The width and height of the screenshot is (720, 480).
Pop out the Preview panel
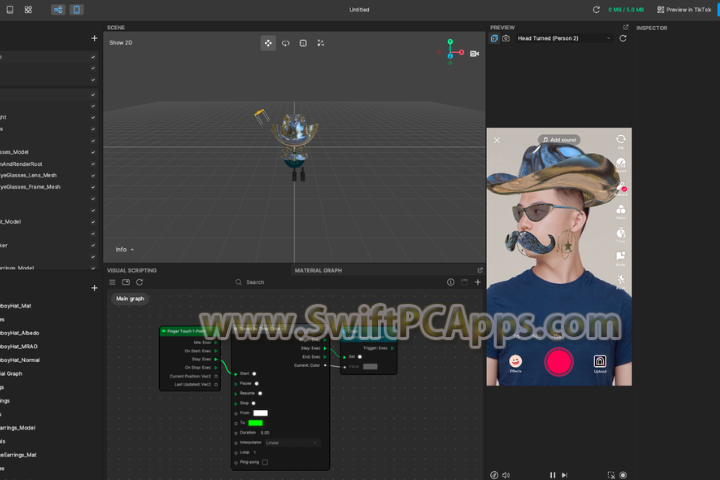pos(625,28)
